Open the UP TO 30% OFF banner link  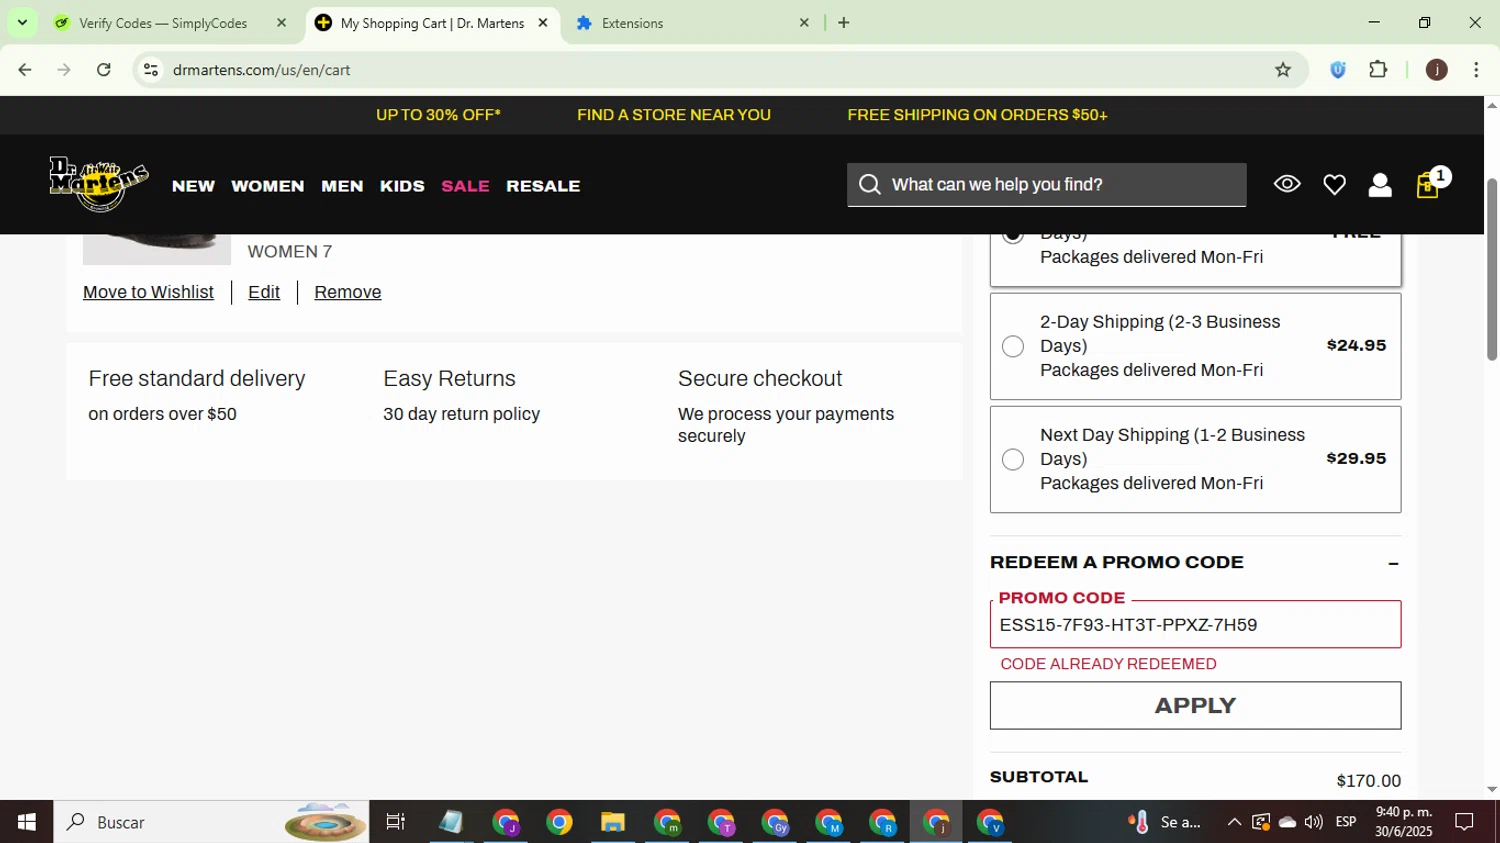click(438, 115)
